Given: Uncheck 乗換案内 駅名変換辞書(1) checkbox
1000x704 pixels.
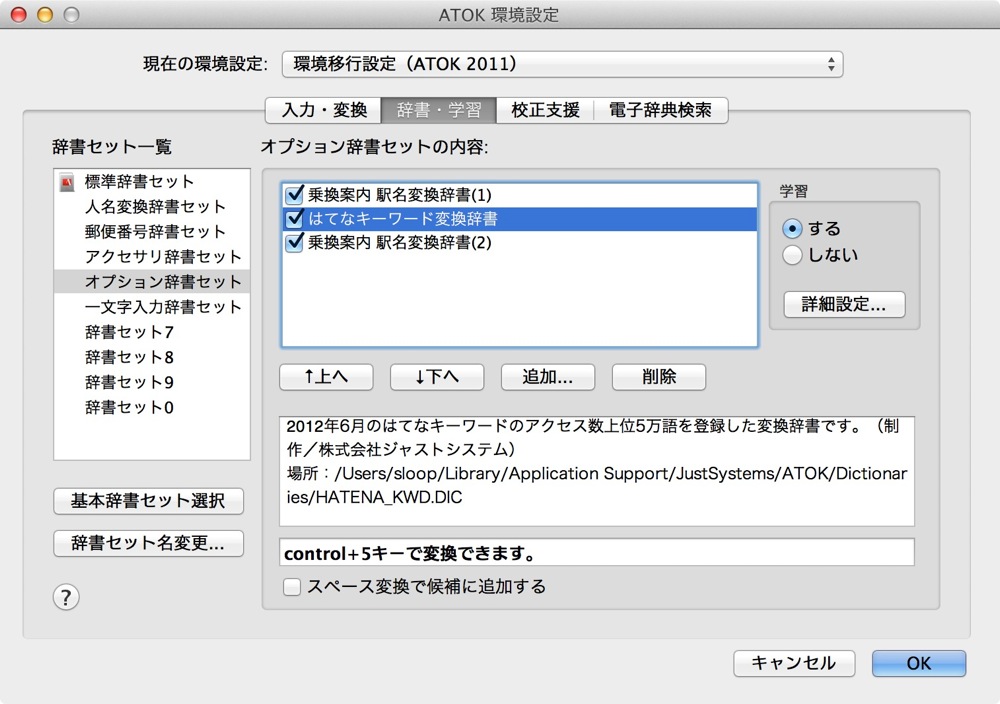Looking at the screenshot, I should pyautogui.click(x=294, y=194).
